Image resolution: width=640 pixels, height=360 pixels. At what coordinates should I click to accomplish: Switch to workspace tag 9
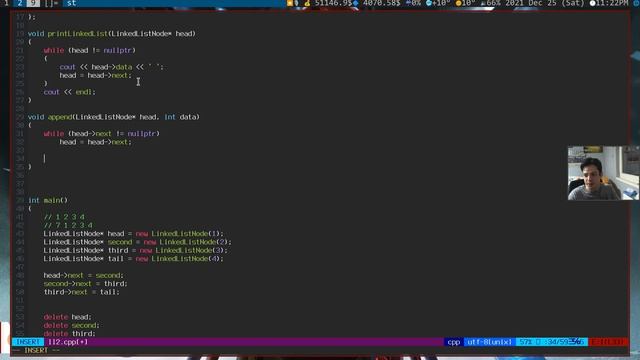pos(33,3)
